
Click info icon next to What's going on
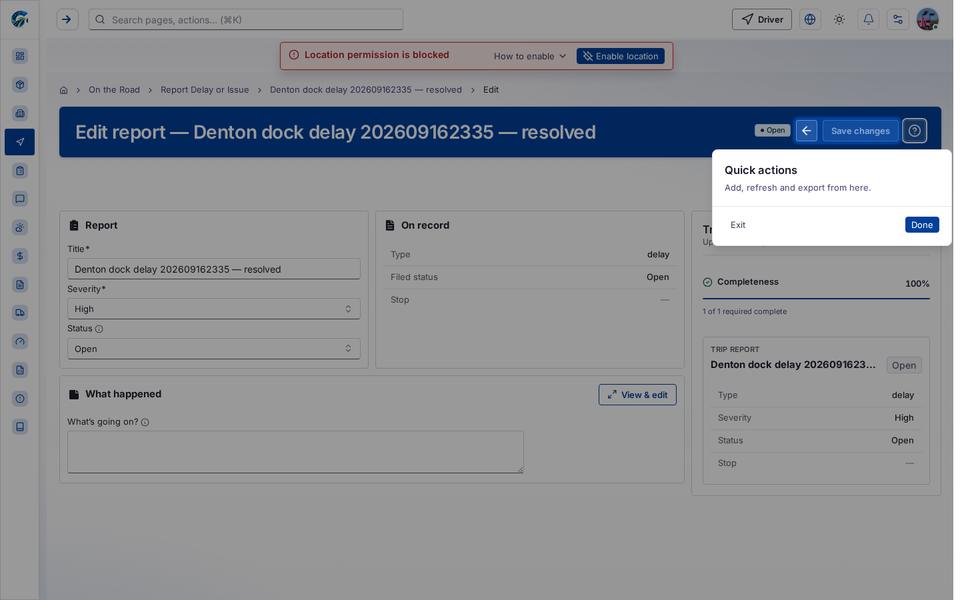tap(145, 422)
